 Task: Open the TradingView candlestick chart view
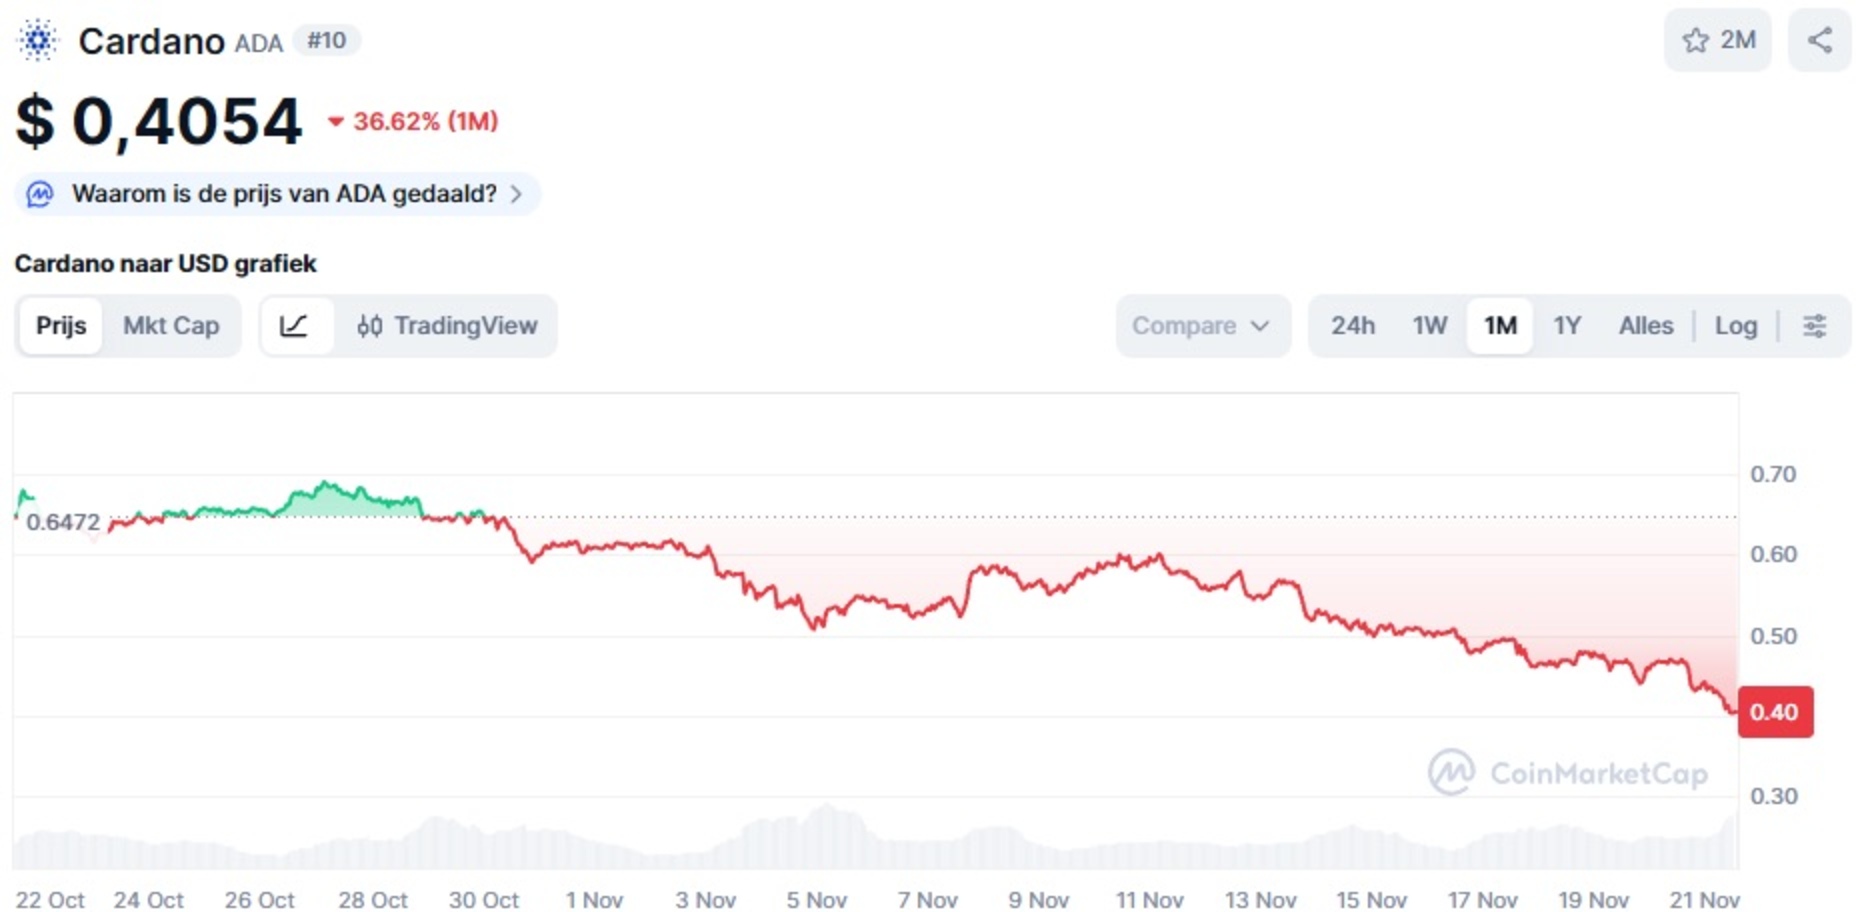[448, 326]
